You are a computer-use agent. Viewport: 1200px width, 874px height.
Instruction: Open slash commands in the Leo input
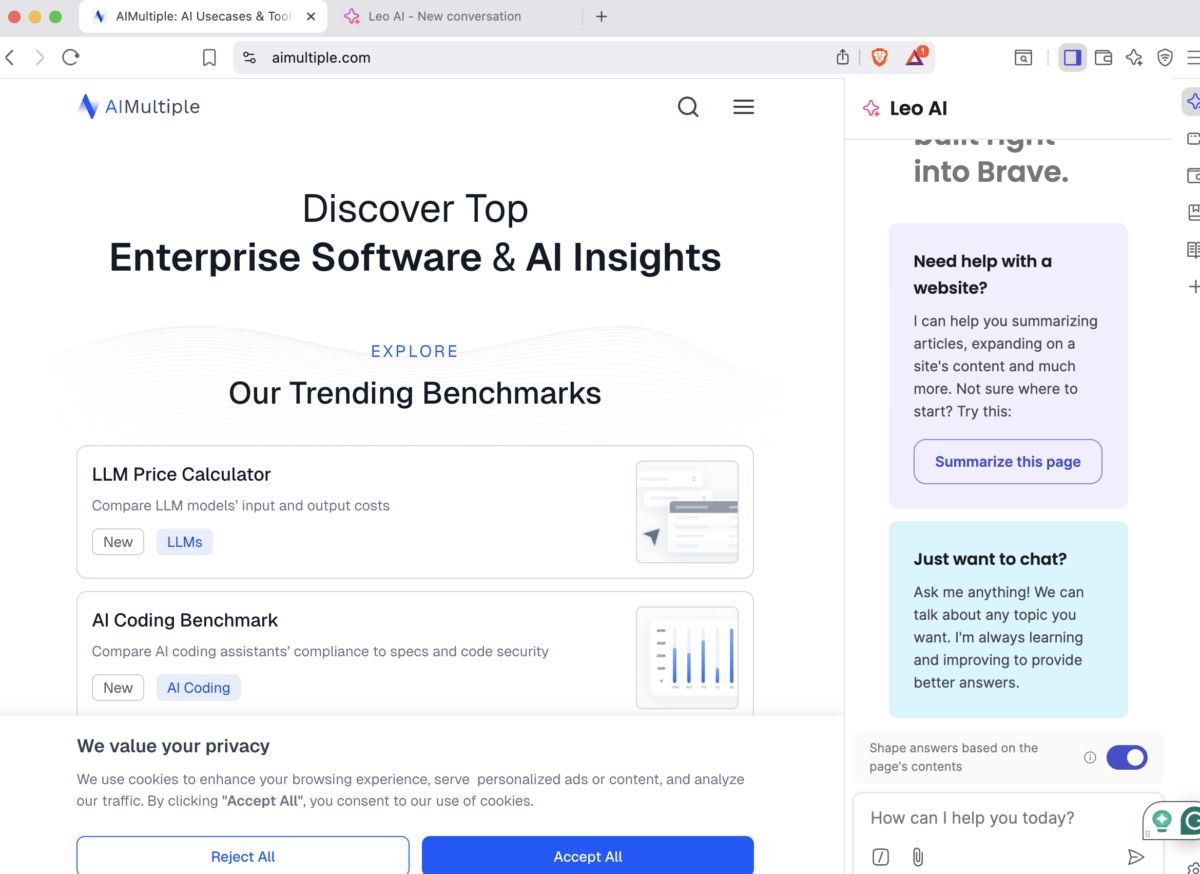881,857
